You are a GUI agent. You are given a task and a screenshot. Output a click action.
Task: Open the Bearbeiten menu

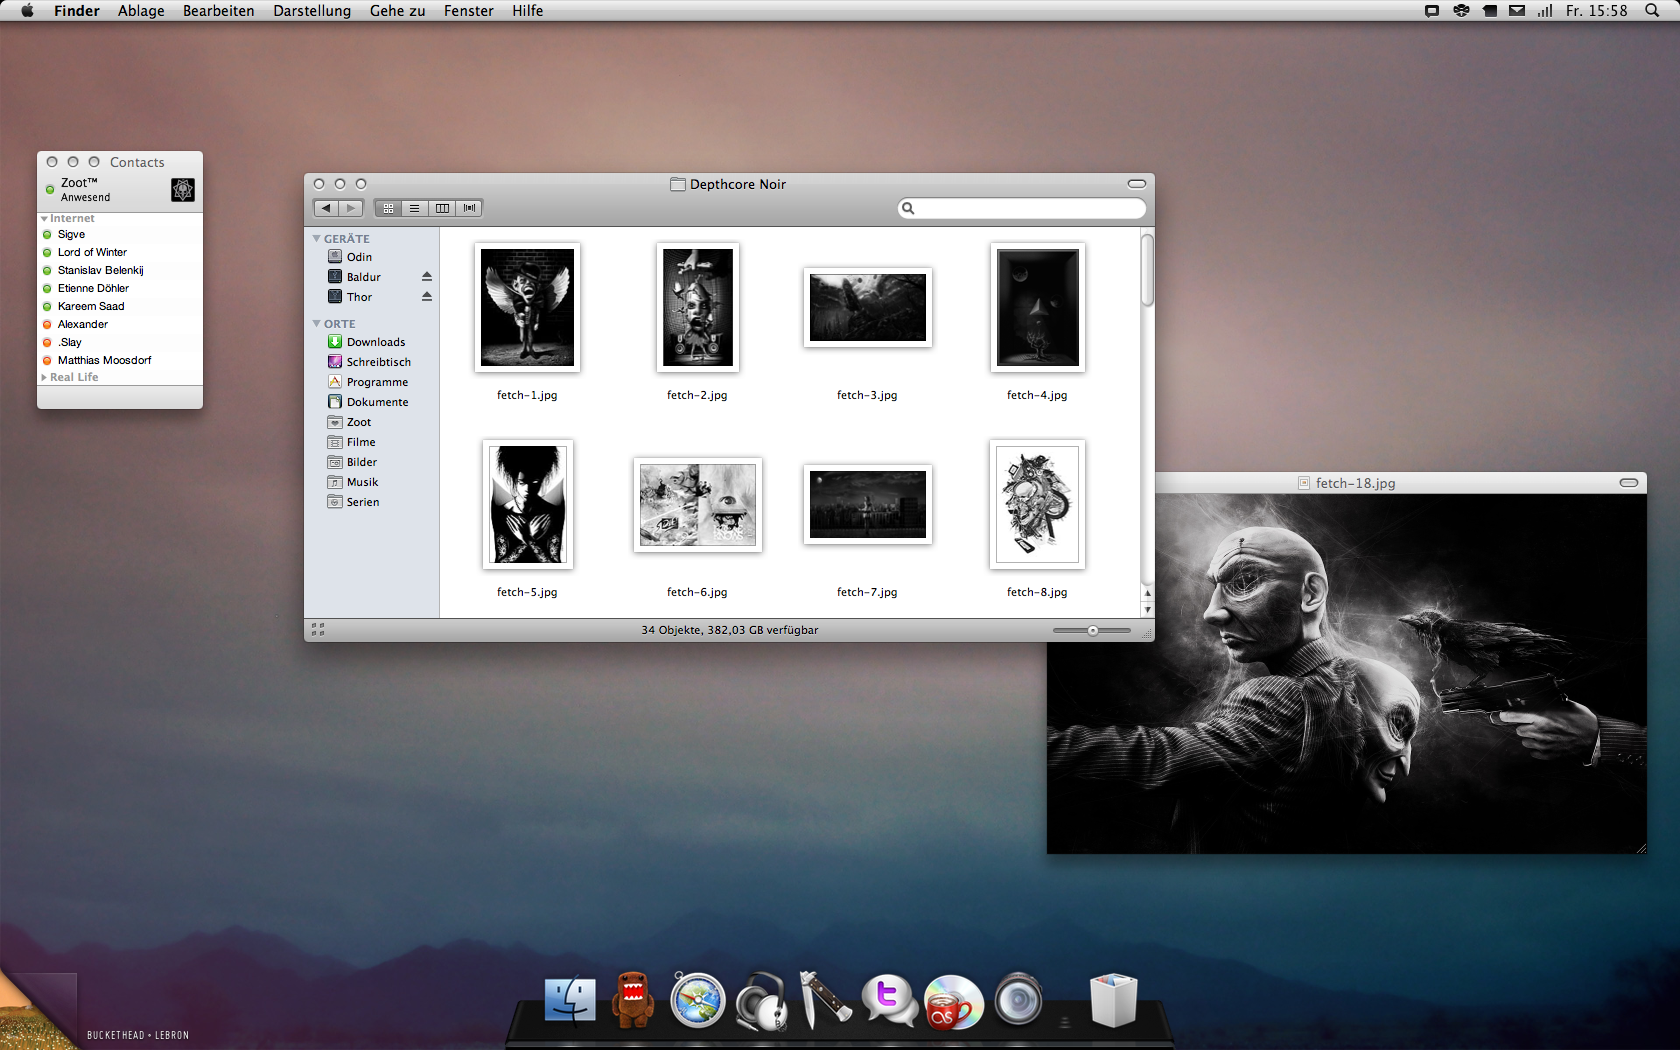(218, 11)
